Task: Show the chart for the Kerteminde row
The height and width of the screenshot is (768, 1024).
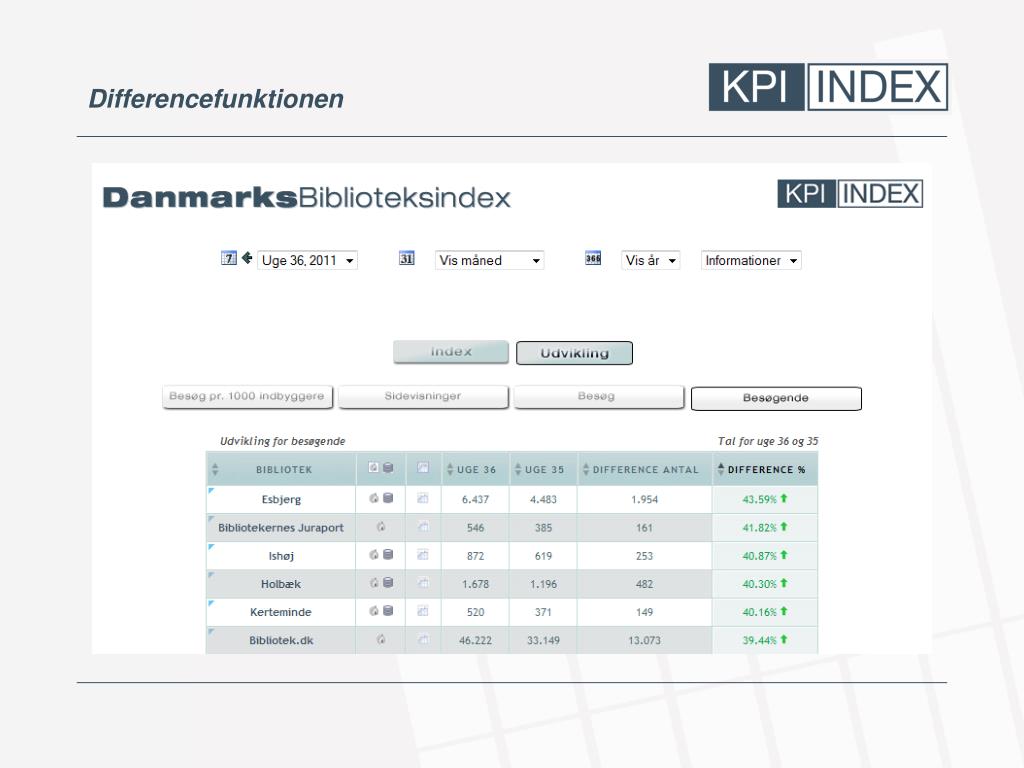Action: point(423,611)
